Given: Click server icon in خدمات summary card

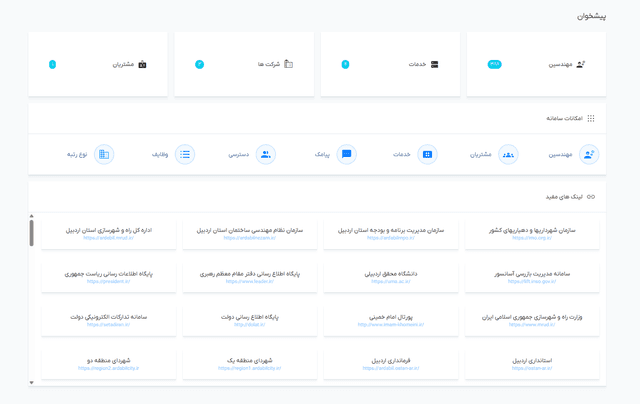Looking at the screenshot, I should click(435, 64).
